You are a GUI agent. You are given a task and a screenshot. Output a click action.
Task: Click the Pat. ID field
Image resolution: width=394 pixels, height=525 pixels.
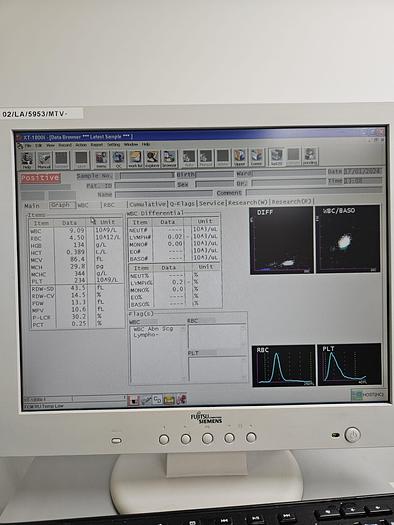coord(145,185)
